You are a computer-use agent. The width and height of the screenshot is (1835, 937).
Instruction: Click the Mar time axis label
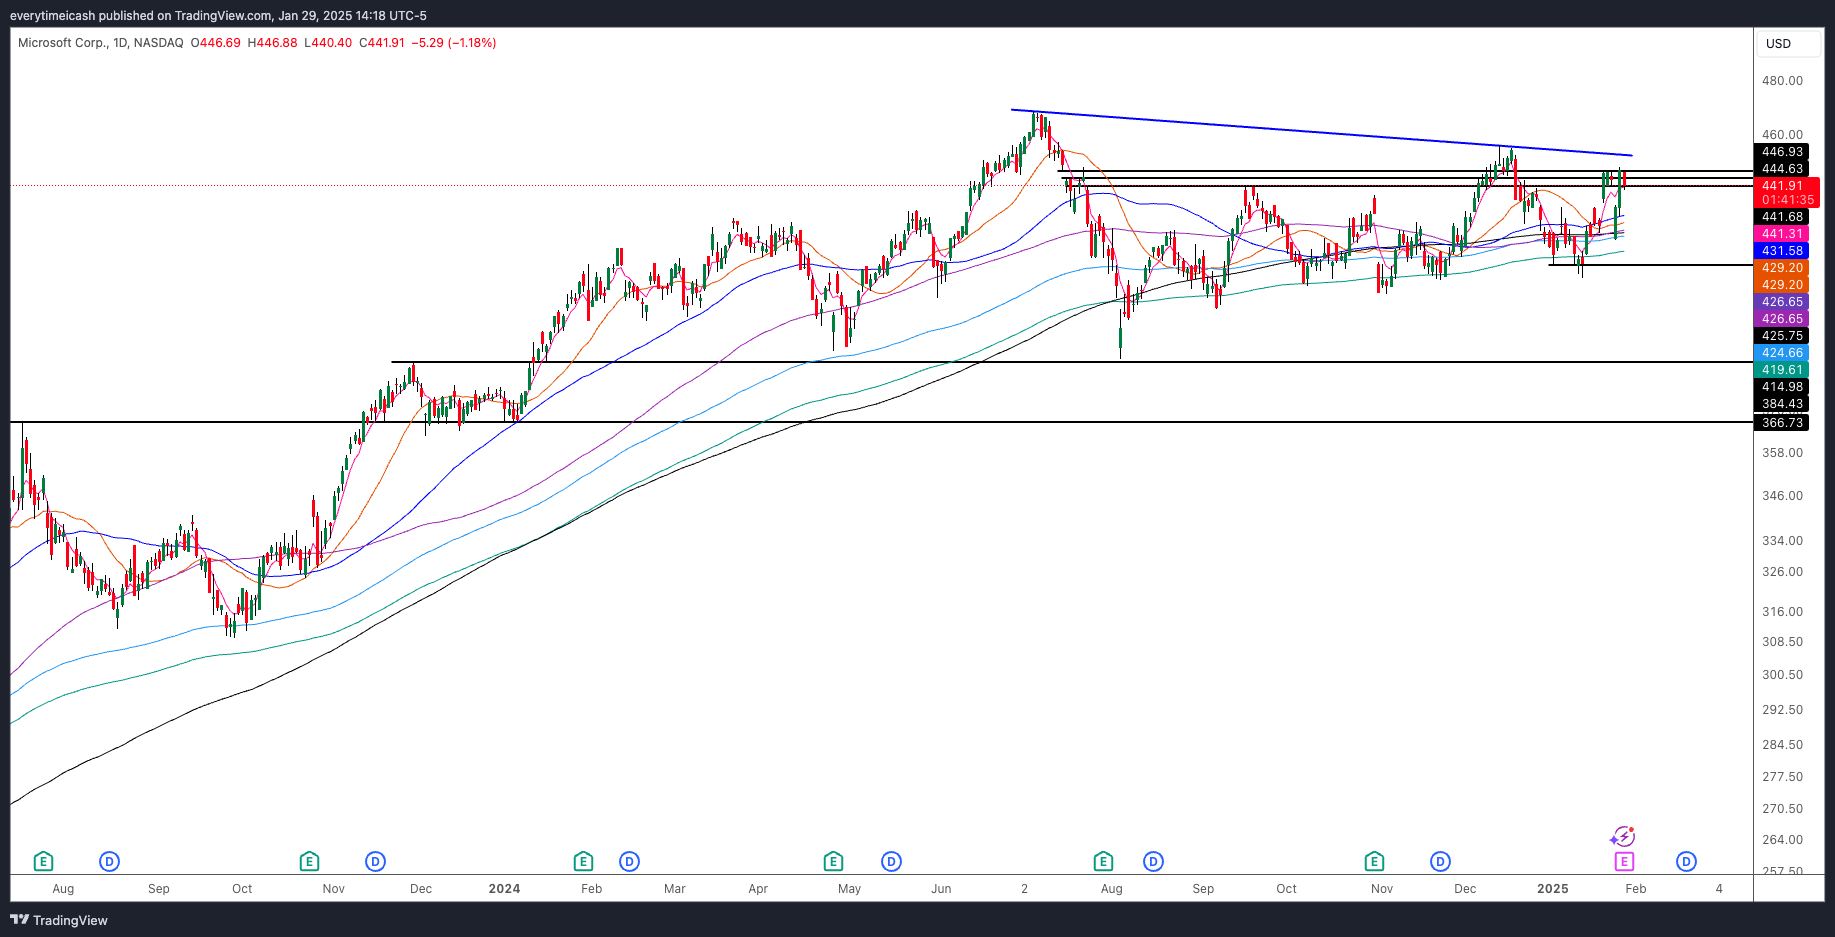click(675, 889)
